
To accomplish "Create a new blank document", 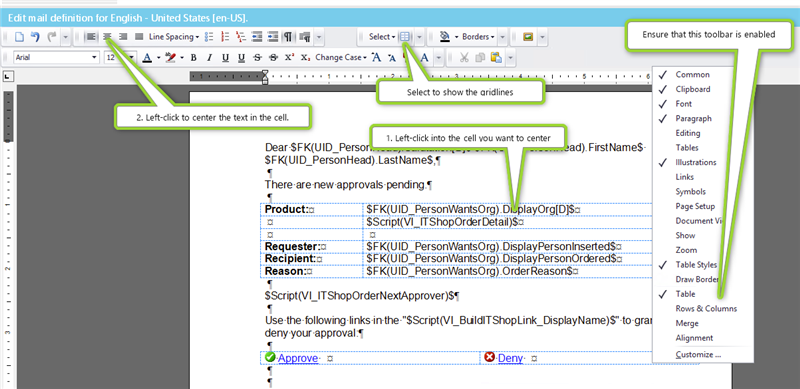I will tap(19, 37).
